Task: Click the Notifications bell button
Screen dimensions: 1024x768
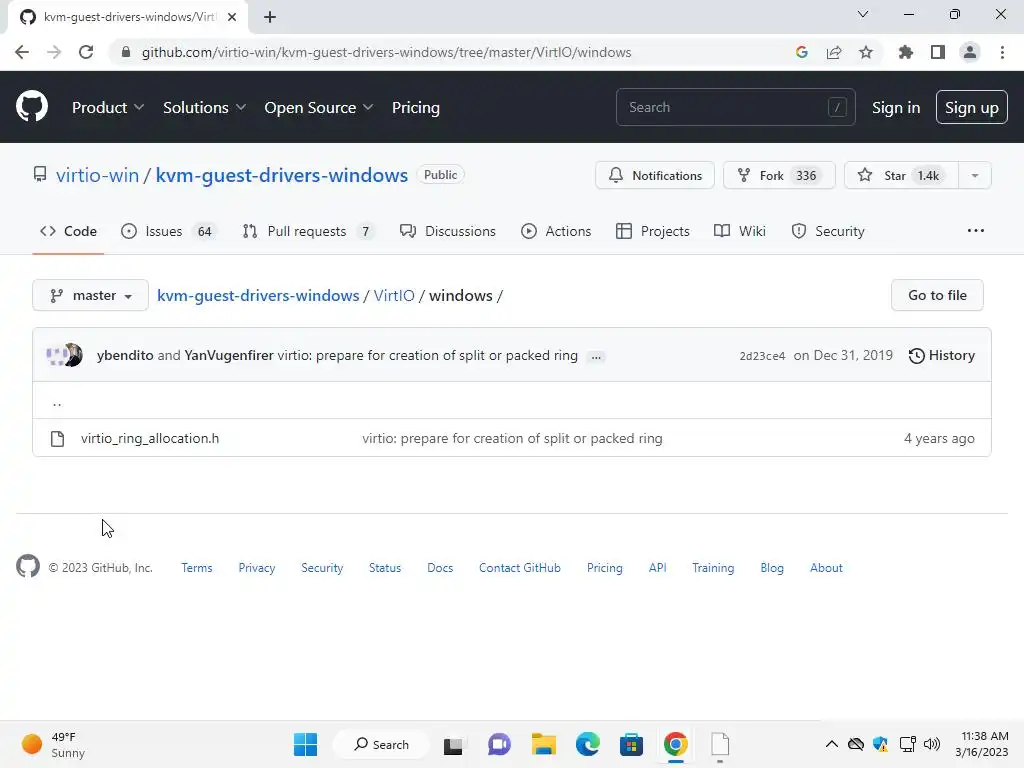Action: (x=654, y=175)
